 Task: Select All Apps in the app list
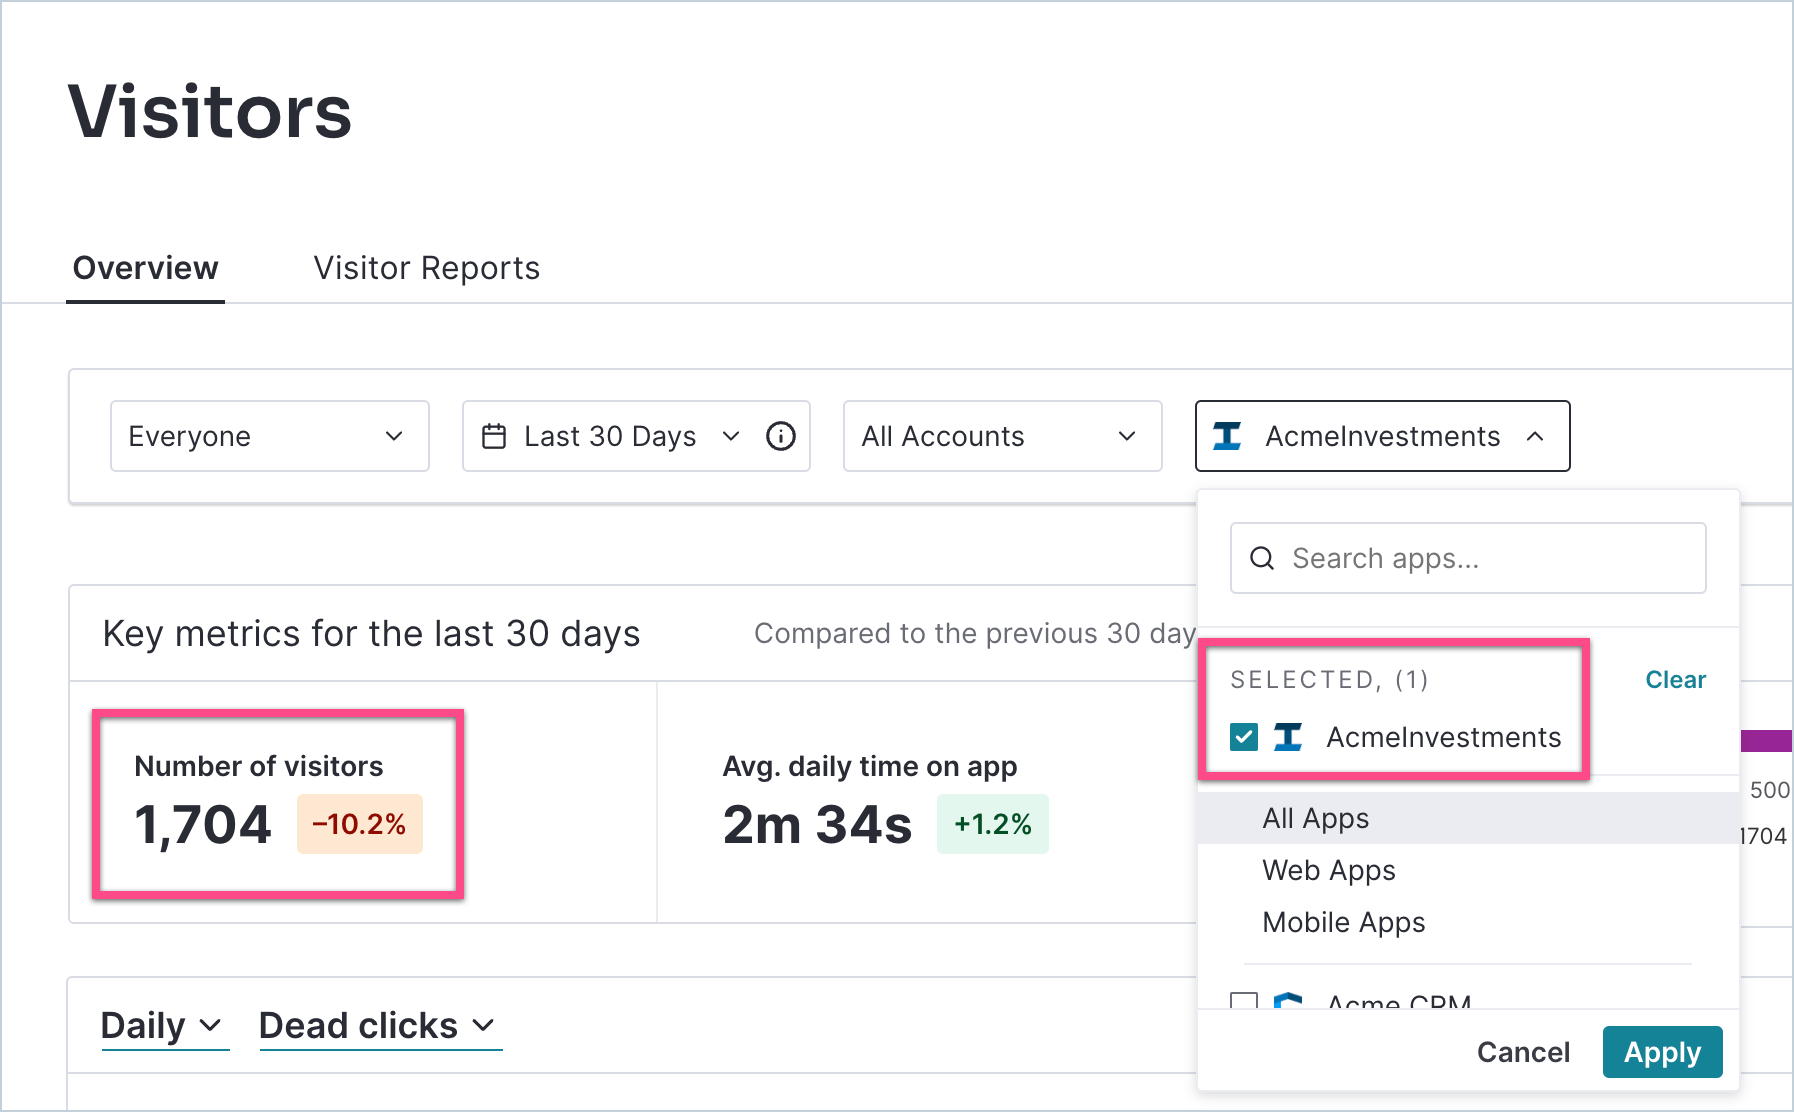click(1468, 818)
